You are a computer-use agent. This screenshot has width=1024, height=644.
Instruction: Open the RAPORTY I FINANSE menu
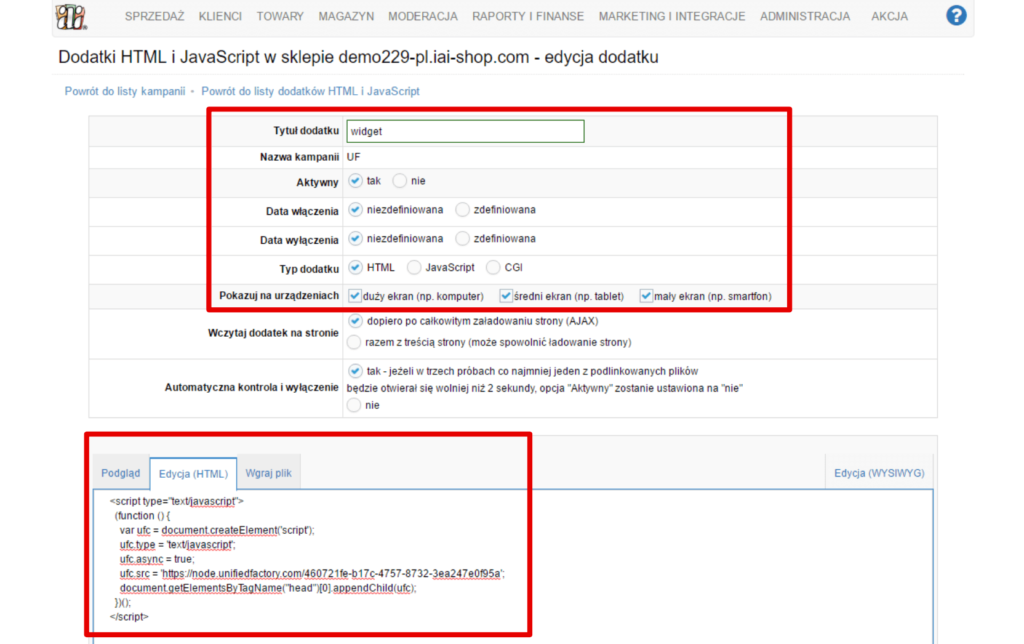[528, 16]
